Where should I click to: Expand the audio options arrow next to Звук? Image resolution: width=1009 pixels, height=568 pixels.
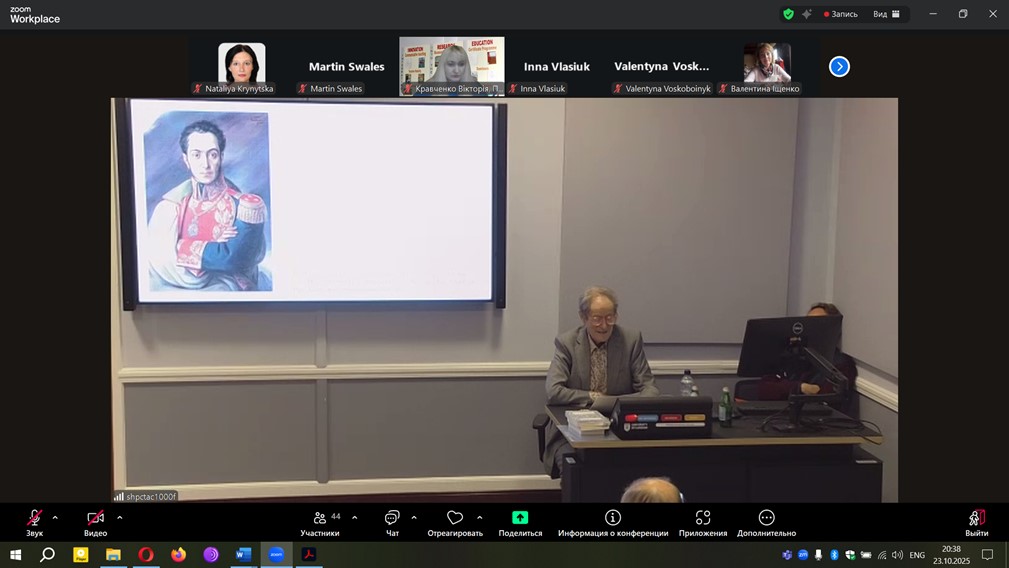[55, 518]
